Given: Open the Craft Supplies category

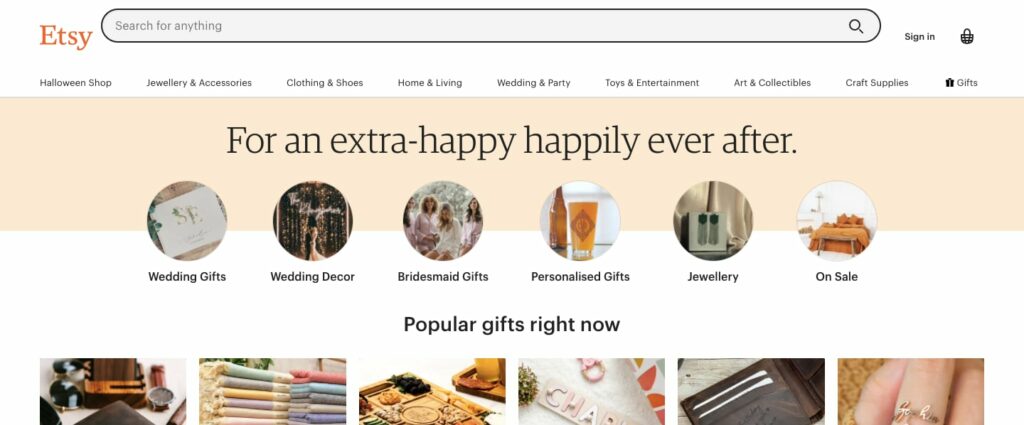Looking at the screenshot, I should pos(877,83).
